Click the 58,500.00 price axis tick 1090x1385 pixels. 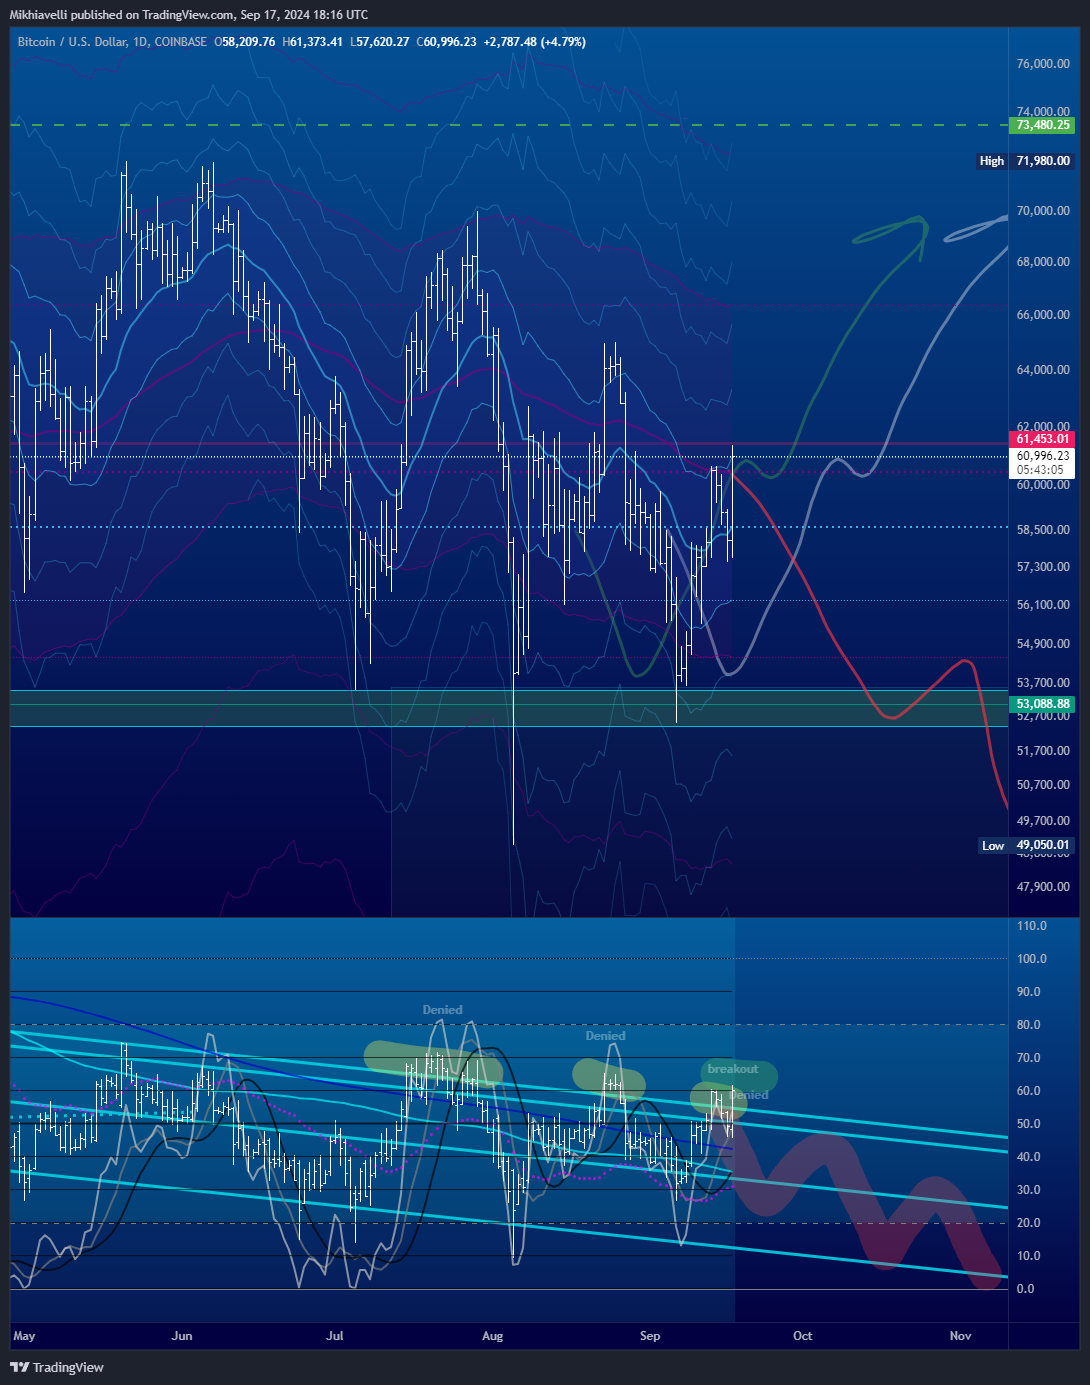pos(1043,530)
